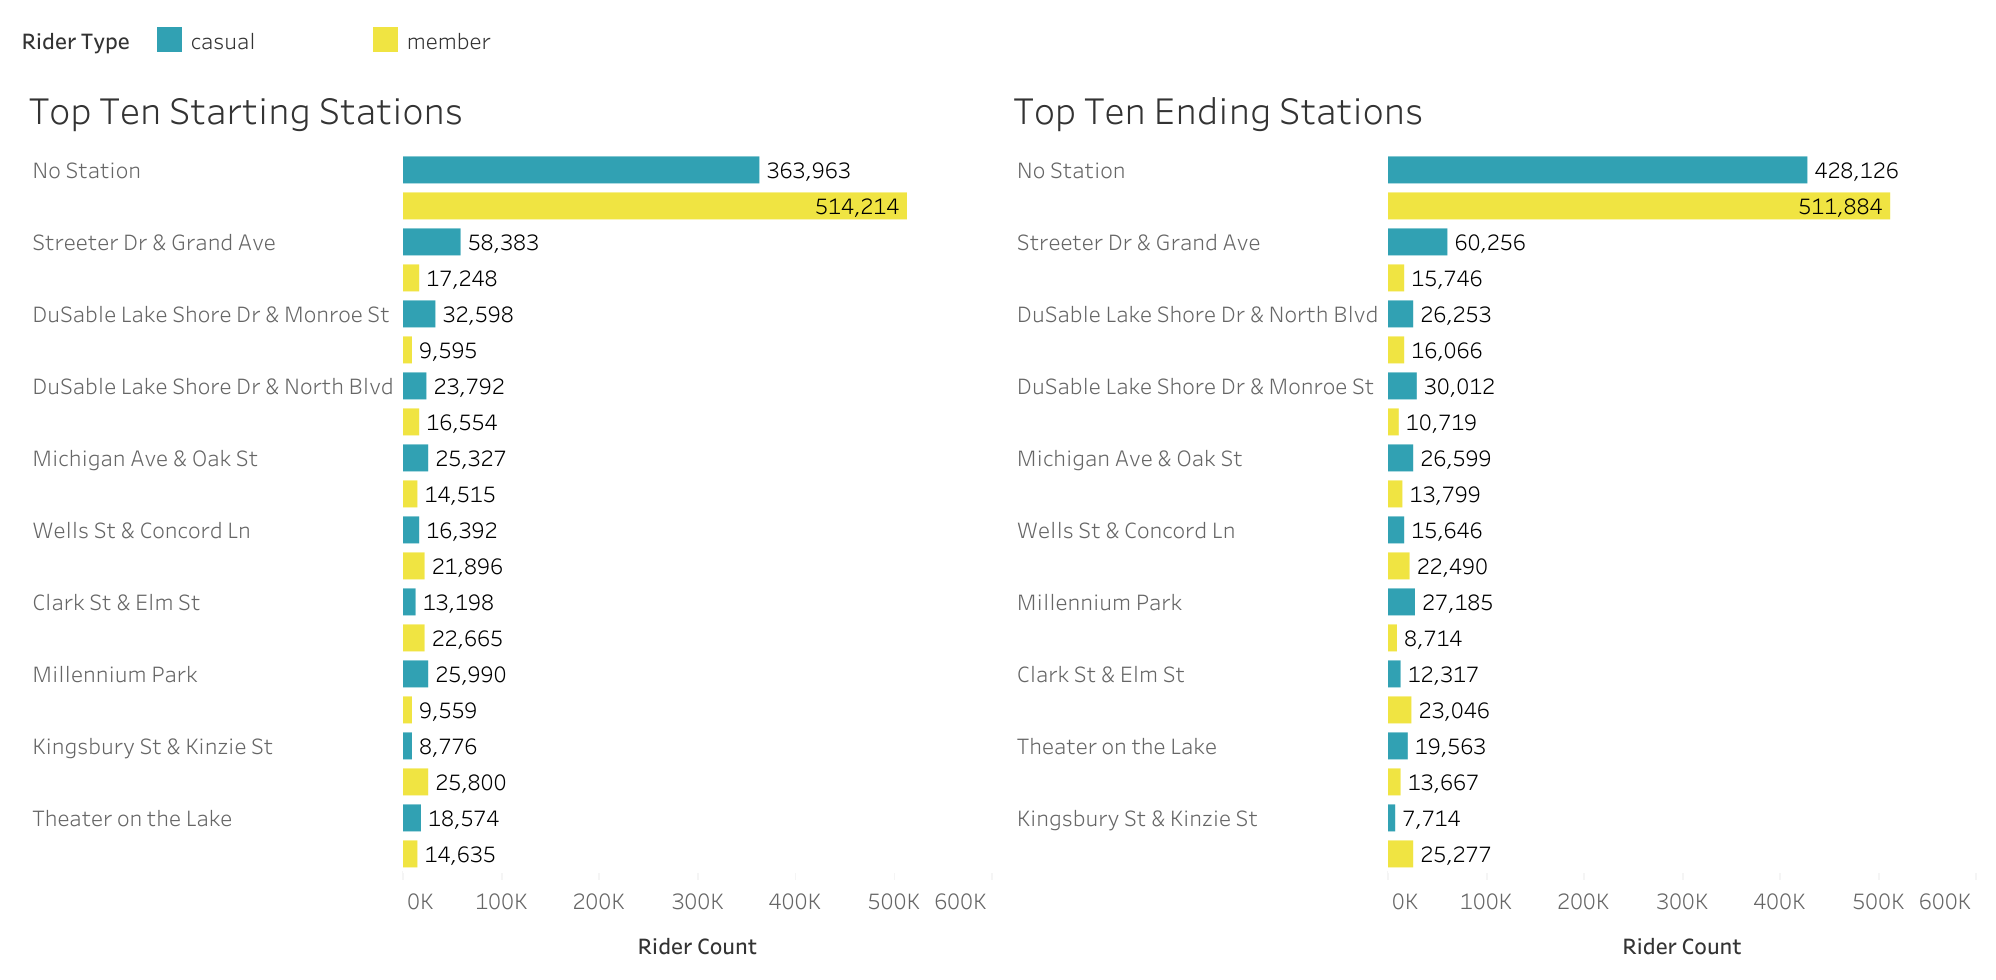
Task: Click casual bar with value 60,256
Action: 1417,242
